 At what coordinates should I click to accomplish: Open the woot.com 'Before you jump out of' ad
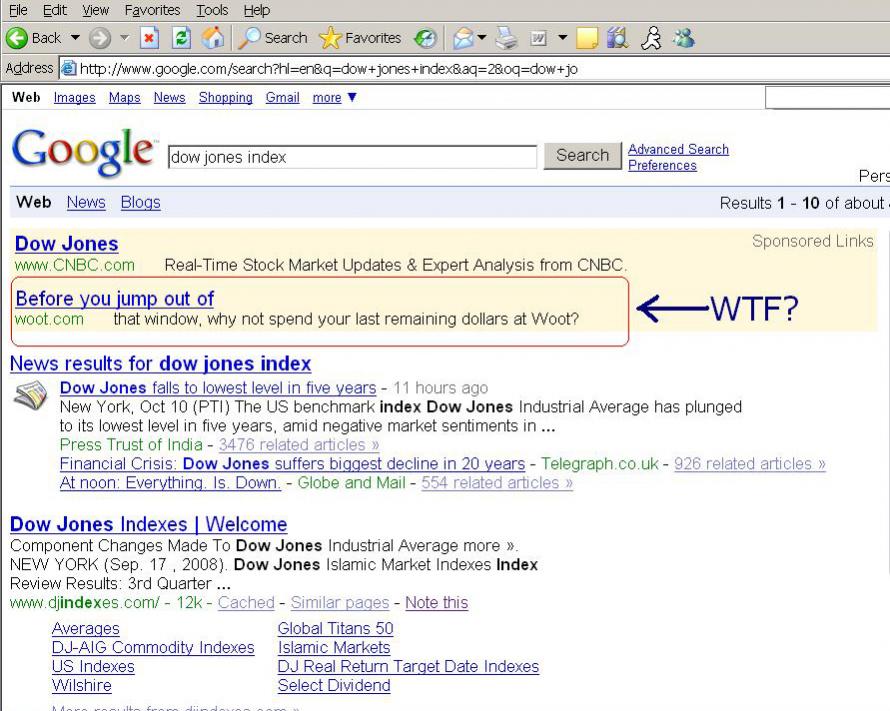pyautogui.click(x=114, y=298)
